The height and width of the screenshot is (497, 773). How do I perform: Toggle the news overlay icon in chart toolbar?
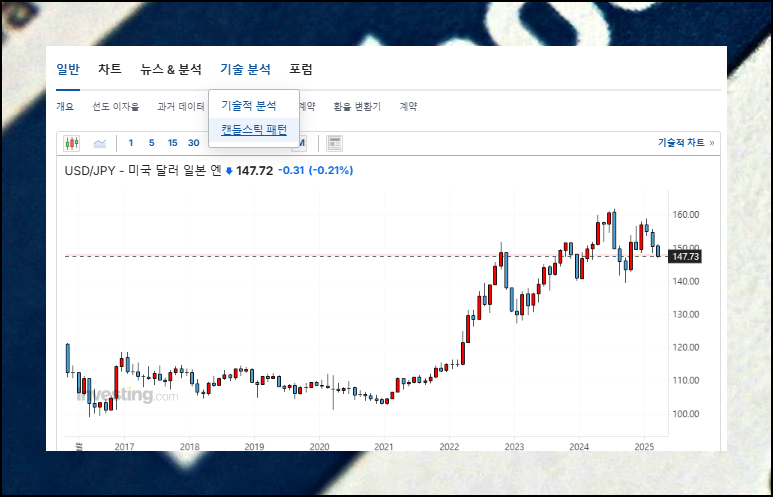click(334, 143)
